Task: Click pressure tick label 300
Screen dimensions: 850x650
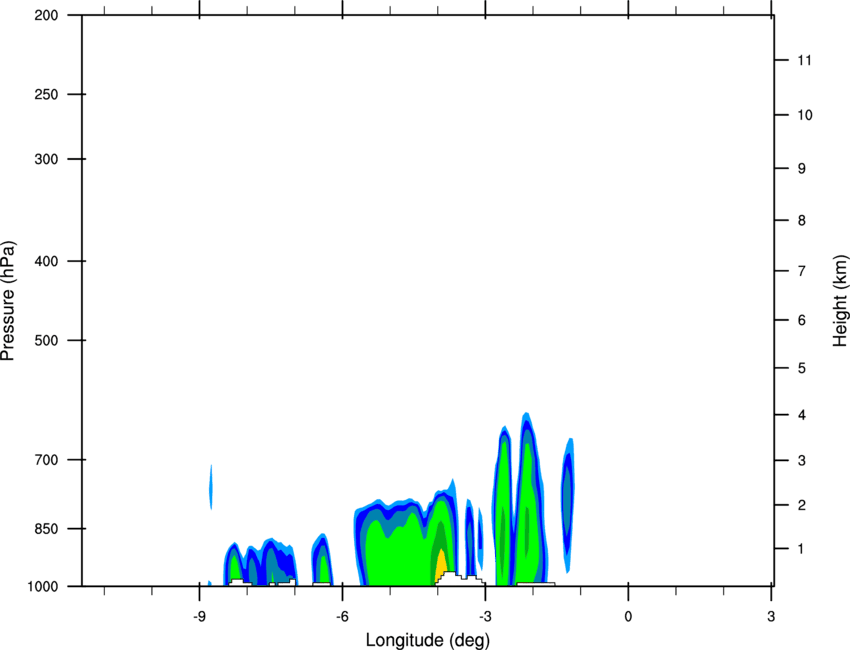Action: click(x=46, y=159)
